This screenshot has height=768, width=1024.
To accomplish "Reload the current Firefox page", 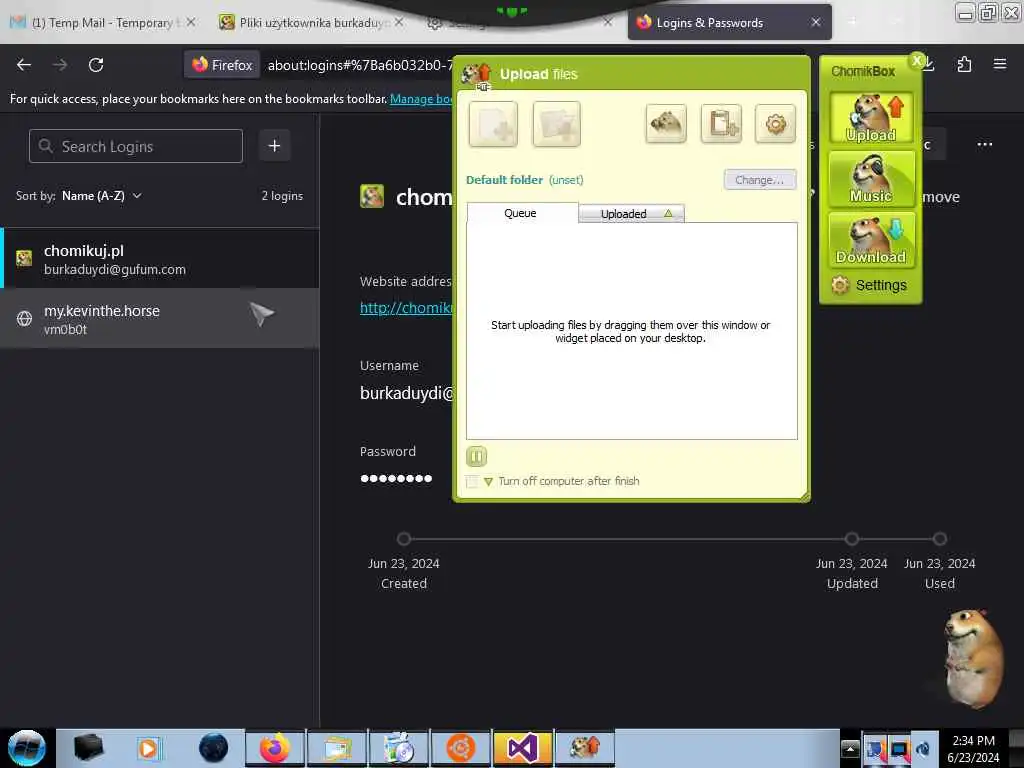I will 96,65.
